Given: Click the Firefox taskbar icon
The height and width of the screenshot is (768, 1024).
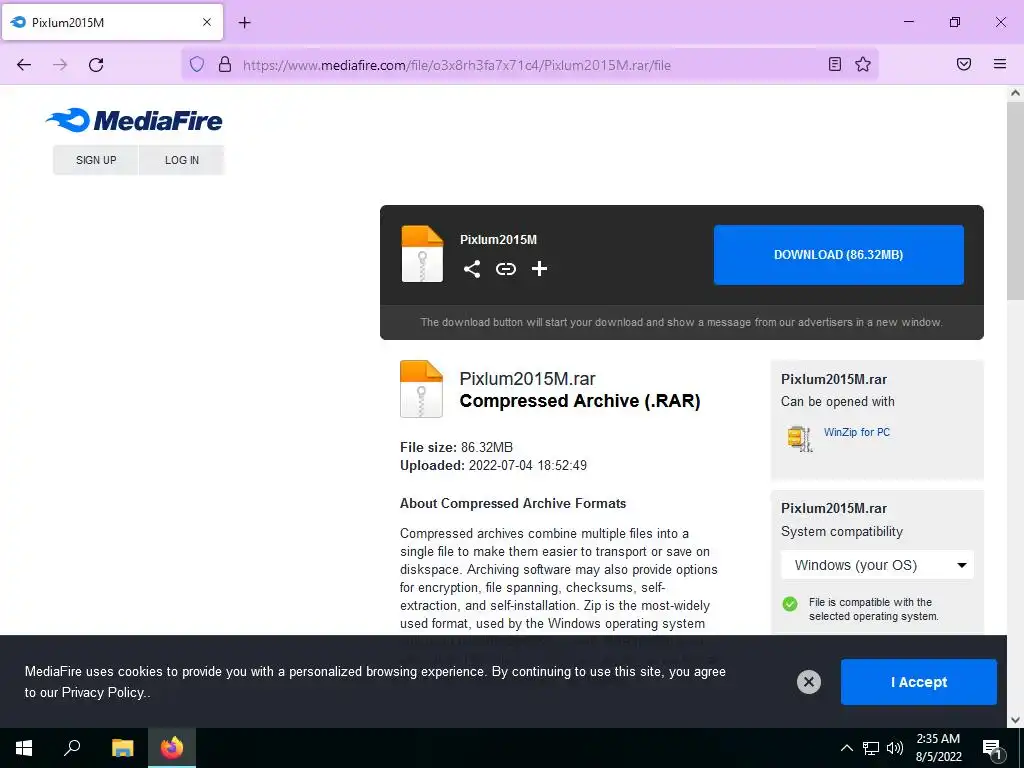Looking at the screenshot, I should [x=172, y=748].
